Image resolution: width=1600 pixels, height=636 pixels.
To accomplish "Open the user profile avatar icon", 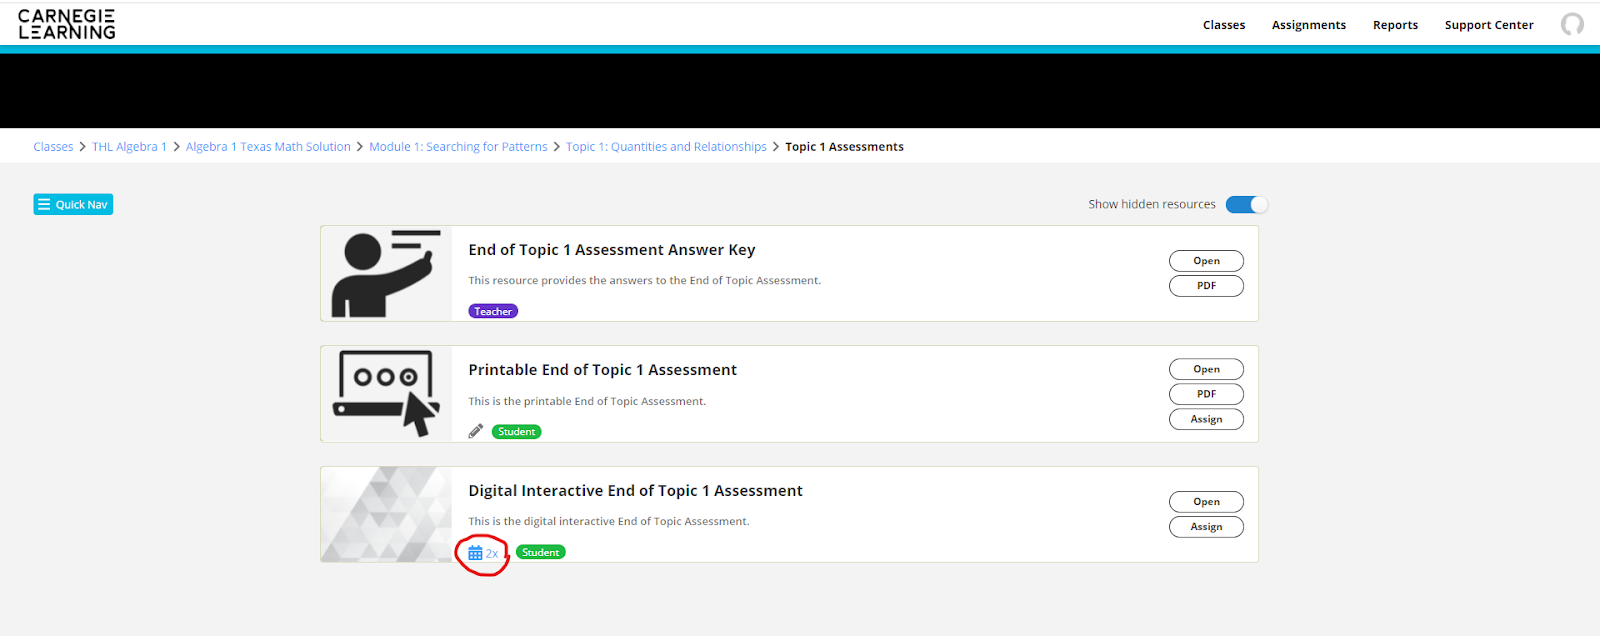I will (1572, 24).
